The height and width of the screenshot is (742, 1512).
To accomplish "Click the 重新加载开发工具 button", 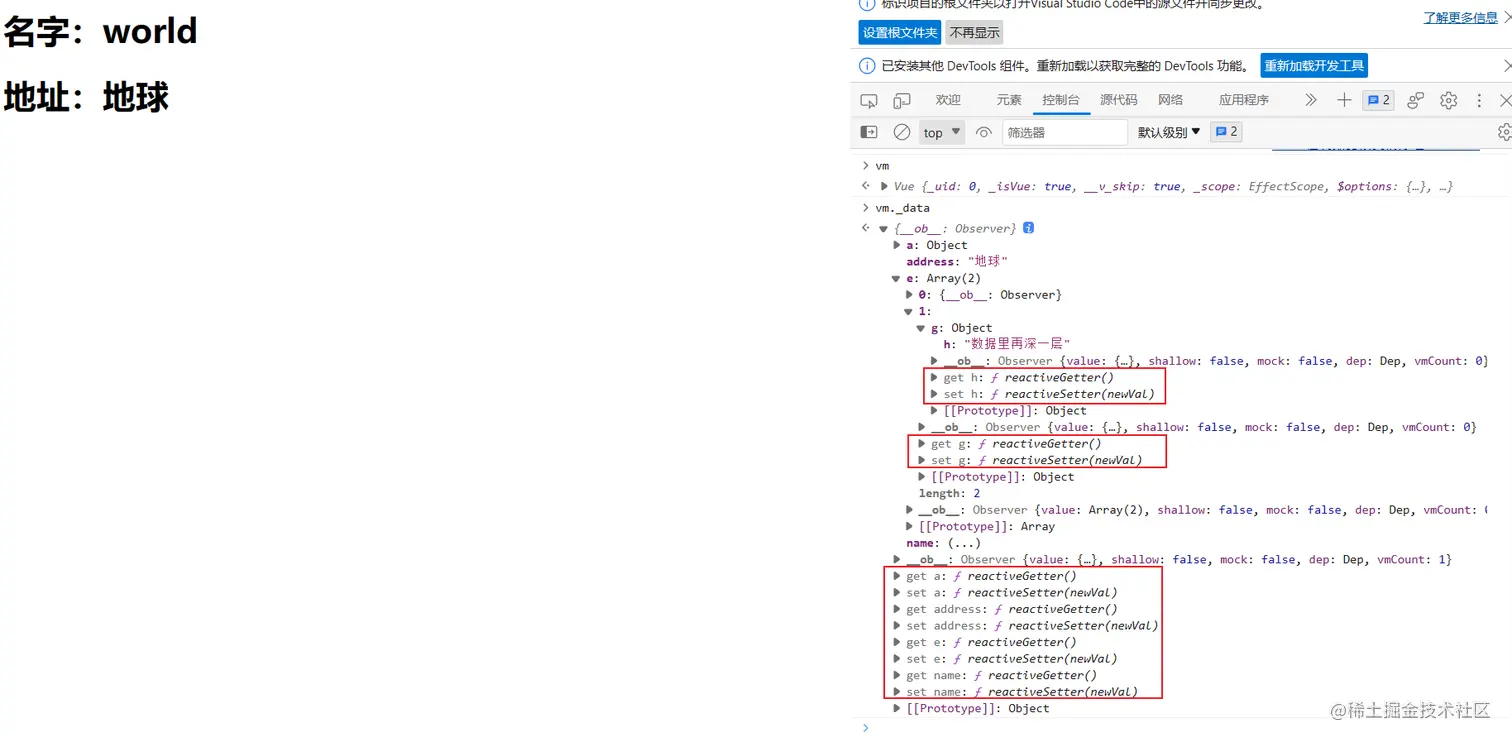I will (1314, 66).
